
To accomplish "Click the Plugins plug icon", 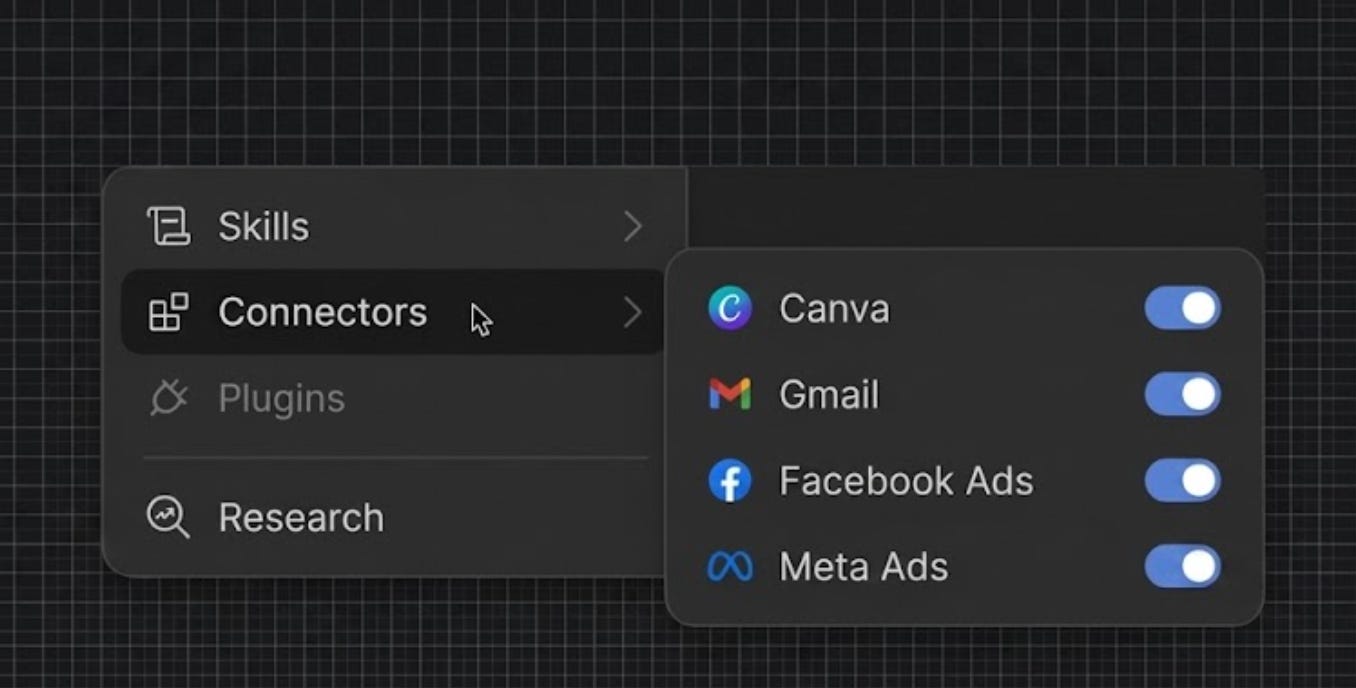I will point(168,398).
